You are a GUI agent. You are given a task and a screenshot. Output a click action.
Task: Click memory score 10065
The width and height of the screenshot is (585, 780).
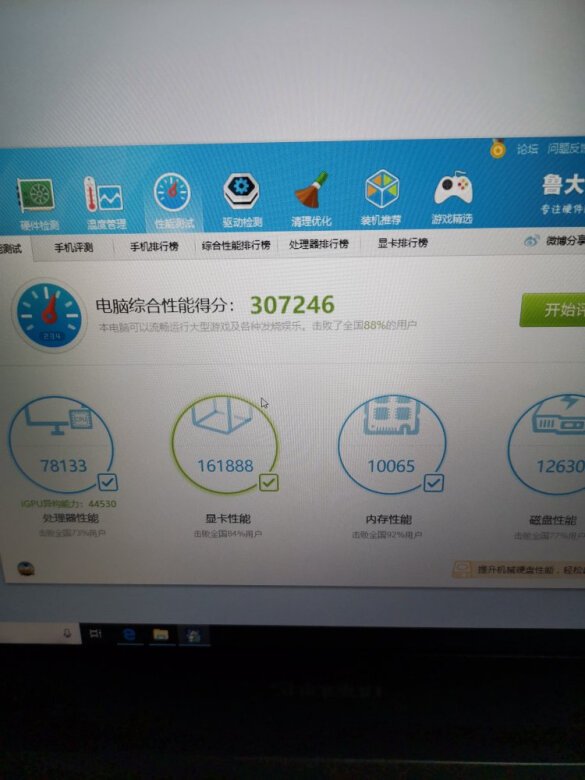391,466
